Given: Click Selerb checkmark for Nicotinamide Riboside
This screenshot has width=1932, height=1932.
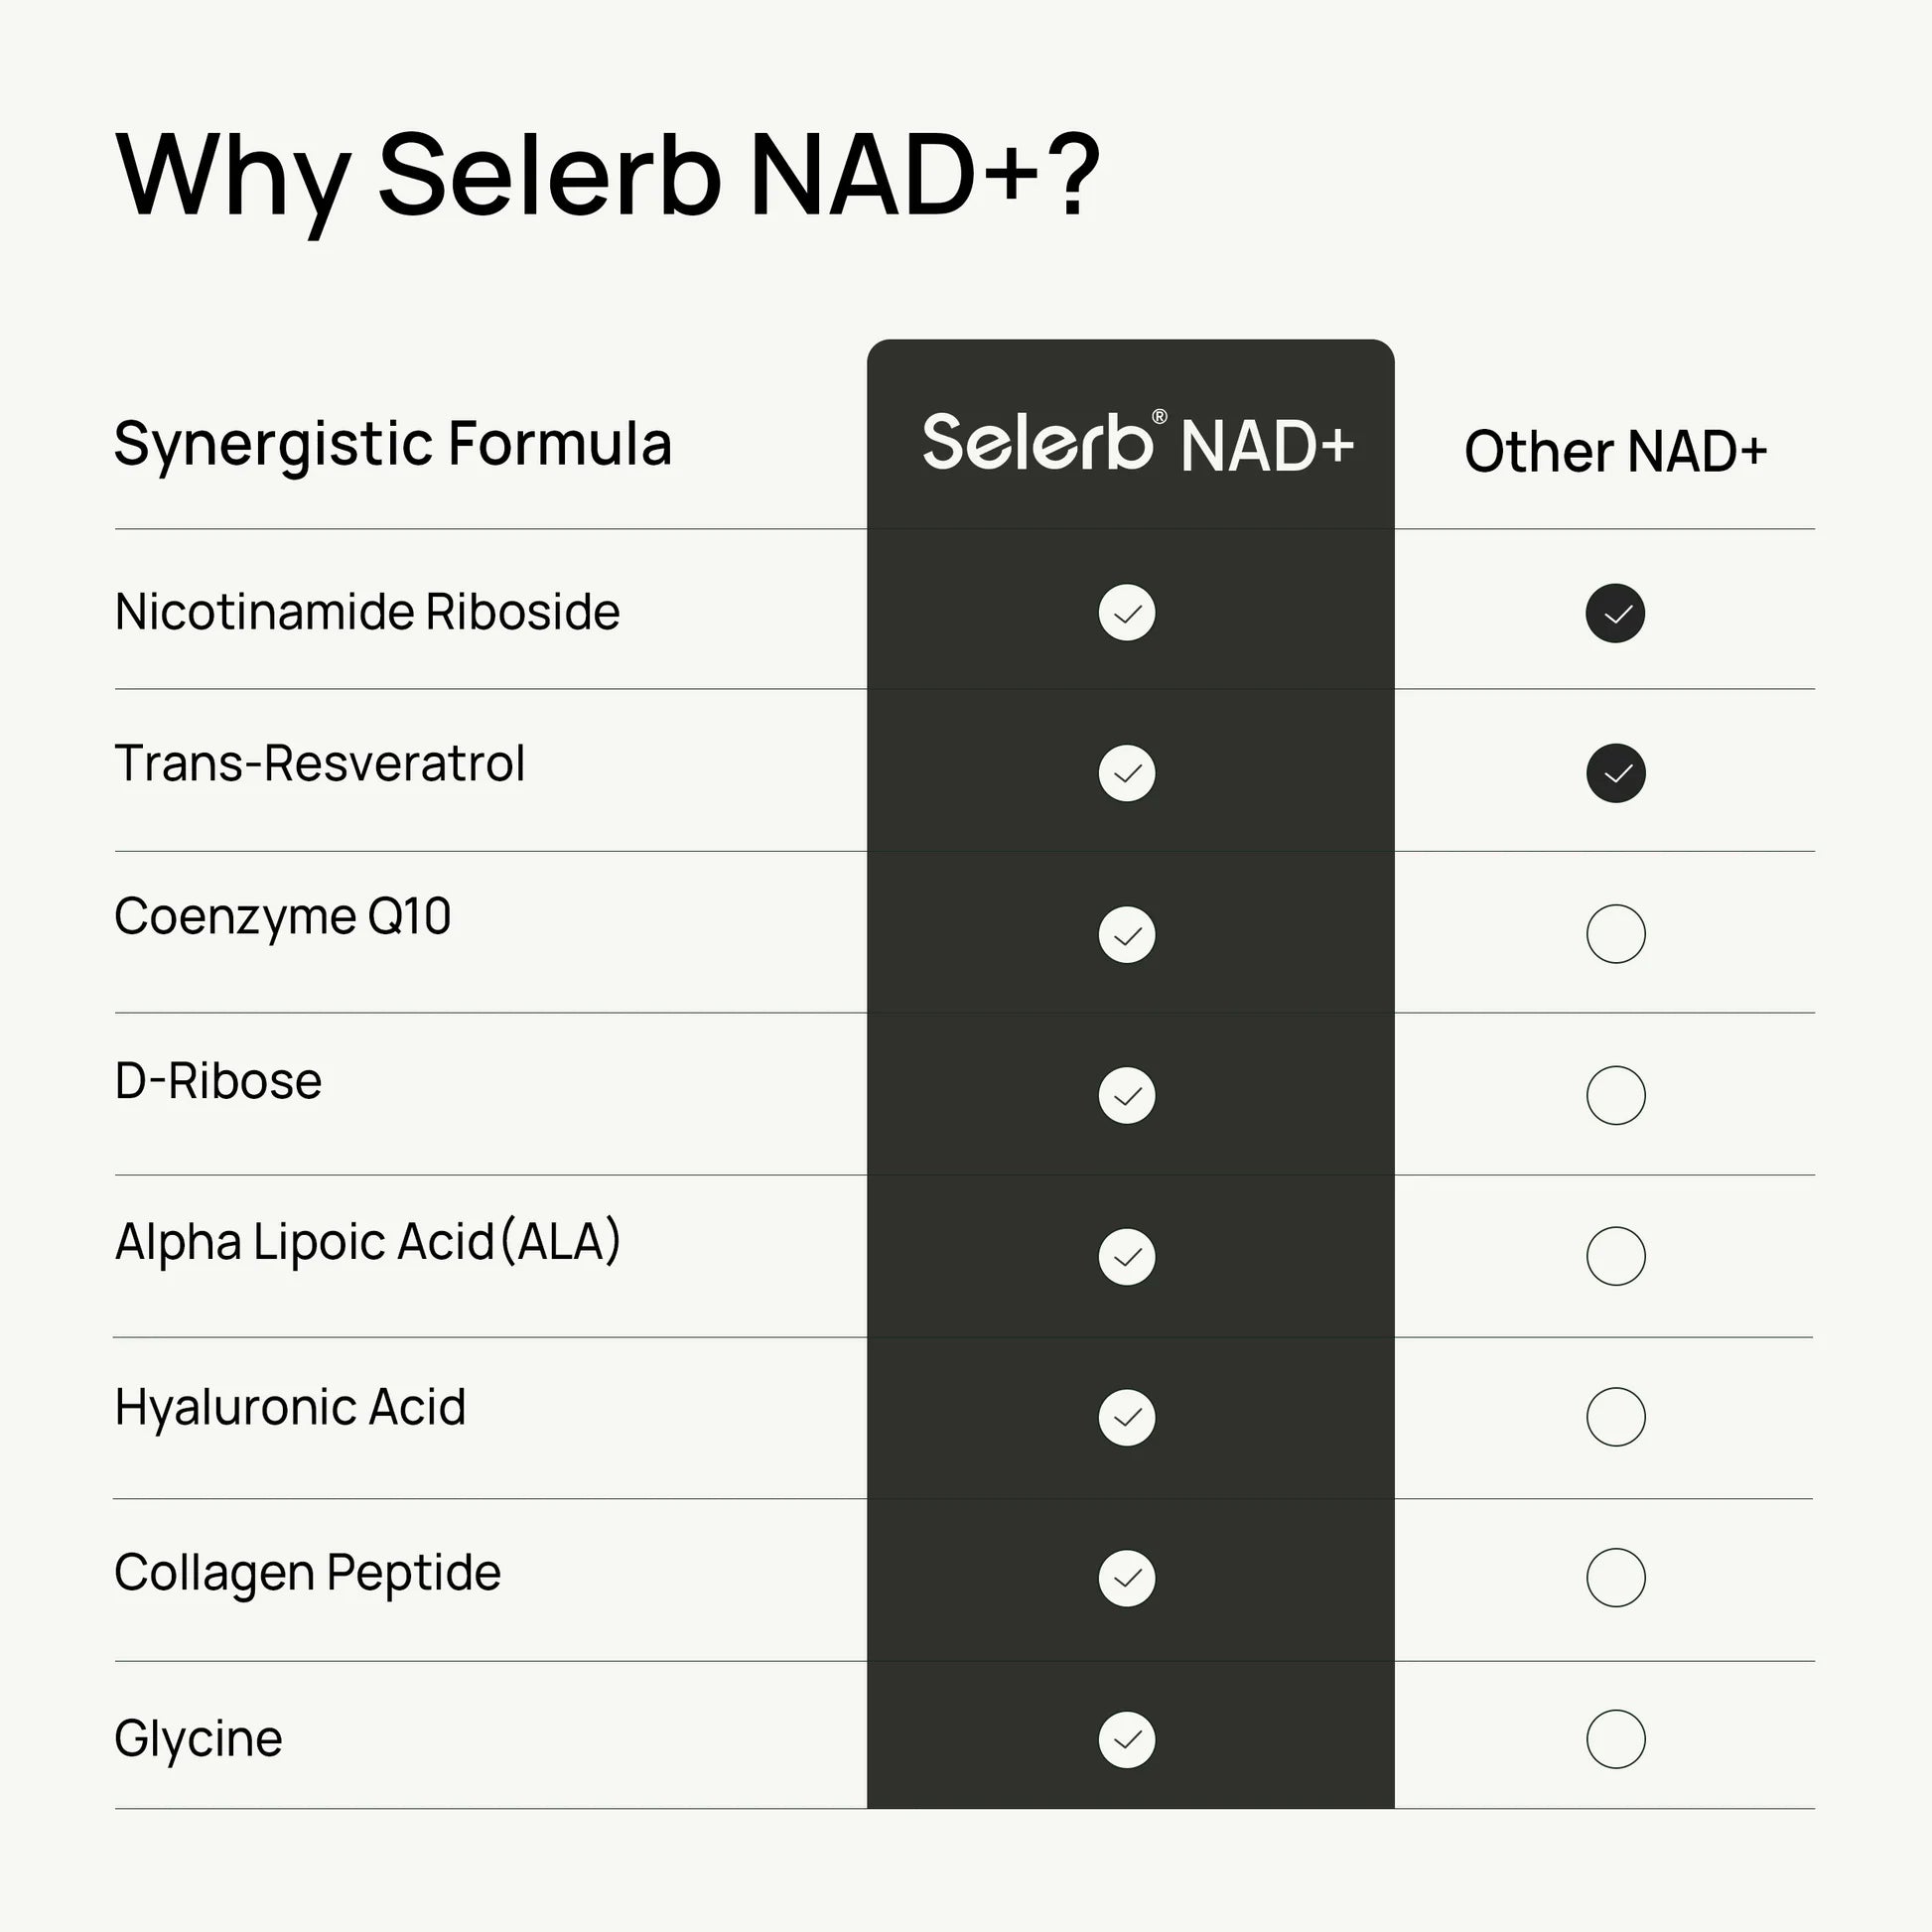Looking at the screenshot, I should tap(1127, 613).
